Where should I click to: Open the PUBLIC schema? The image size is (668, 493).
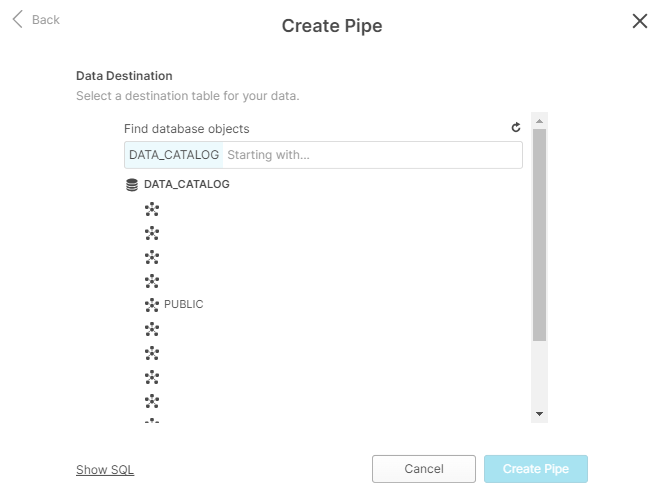[x=184, y=304]
